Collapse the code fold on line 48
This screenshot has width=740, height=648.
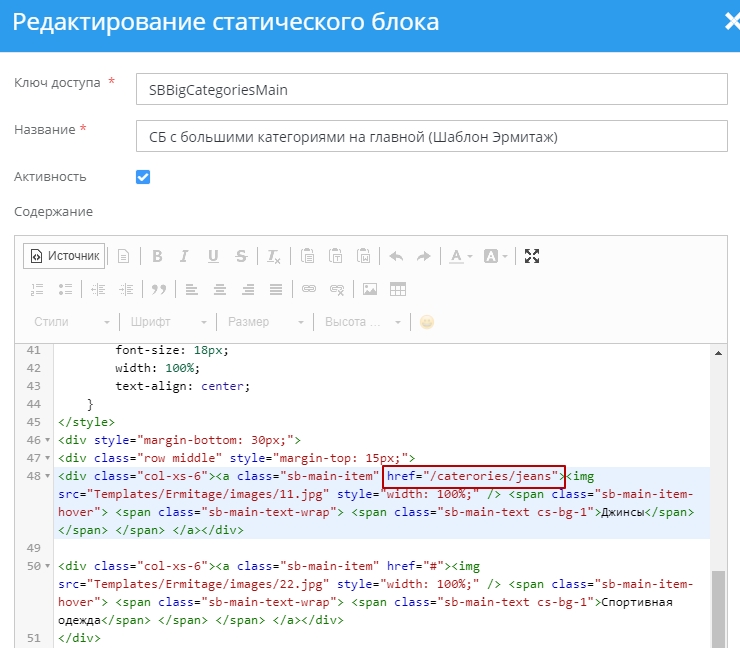(x=50, y=476)
